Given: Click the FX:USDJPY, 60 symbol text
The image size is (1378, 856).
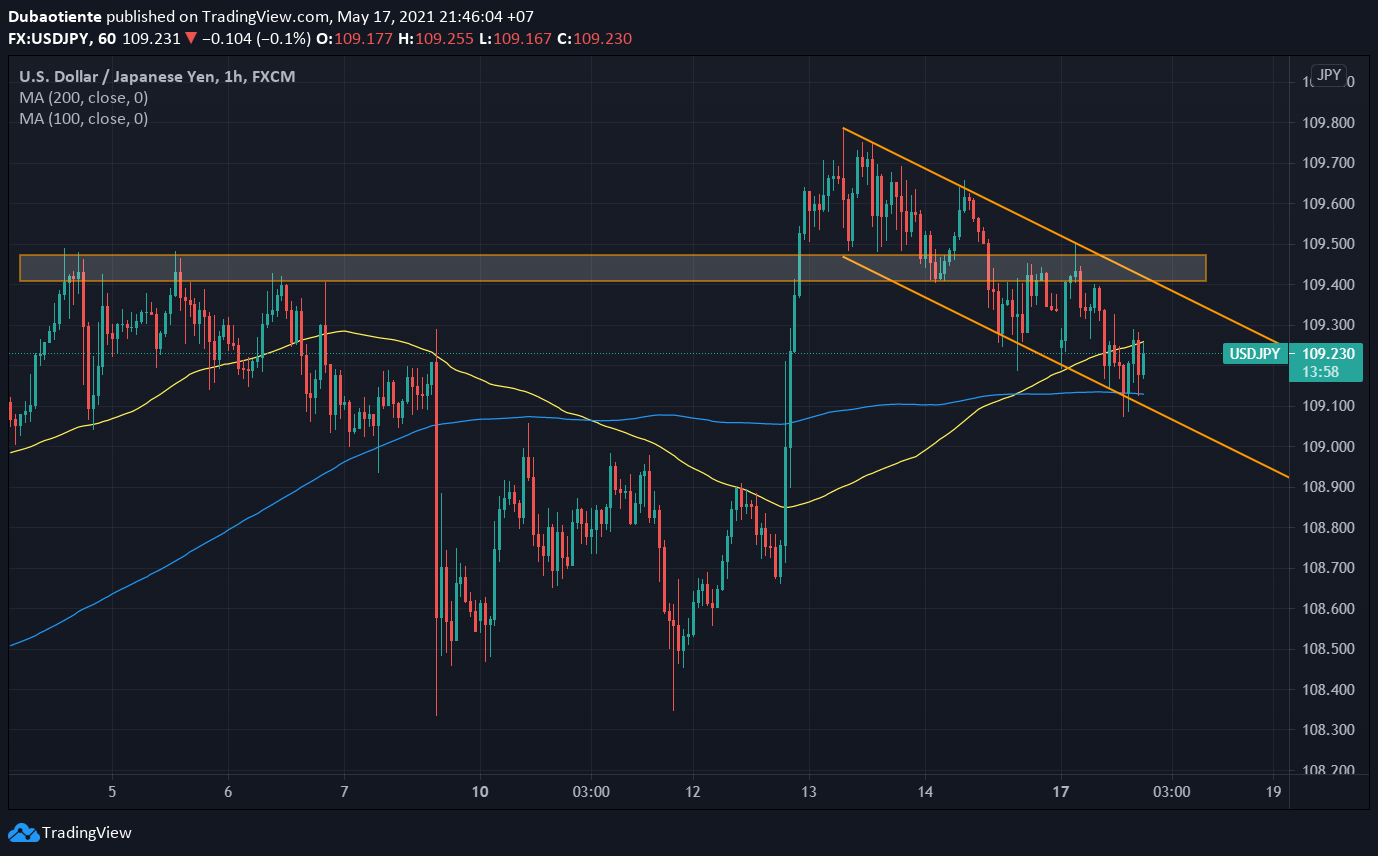Looking at the screenshot, I should coord(62,39).
